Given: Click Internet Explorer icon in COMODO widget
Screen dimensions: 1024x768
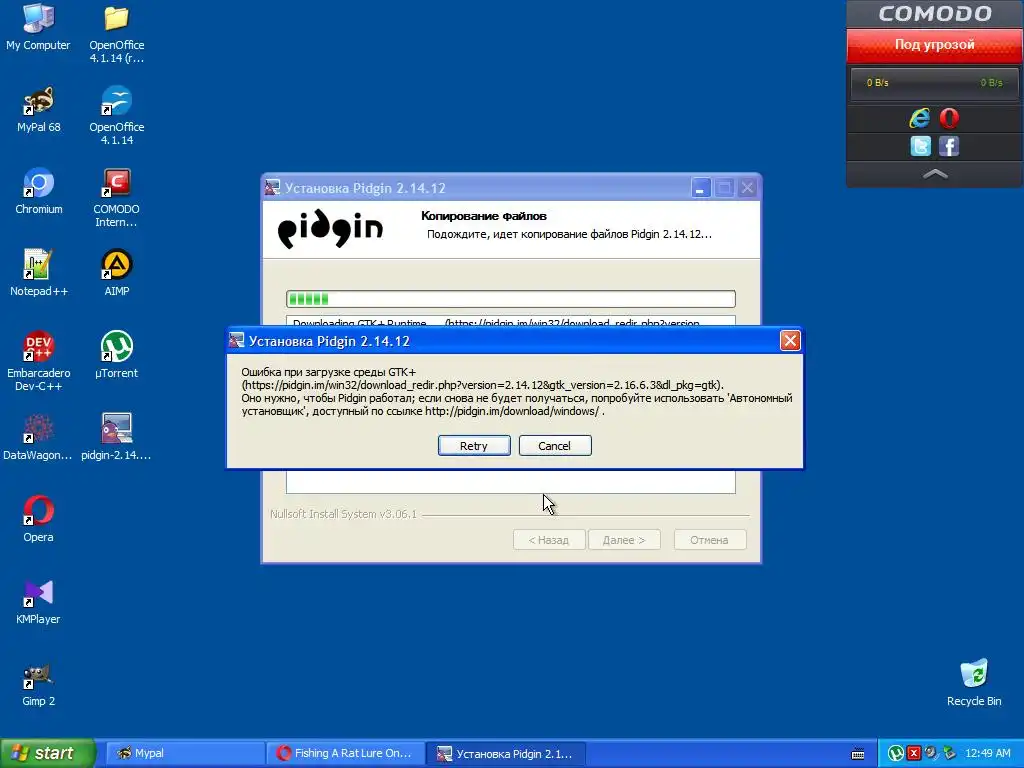Looking at the screenshot, I should click(x=920, y=118).
